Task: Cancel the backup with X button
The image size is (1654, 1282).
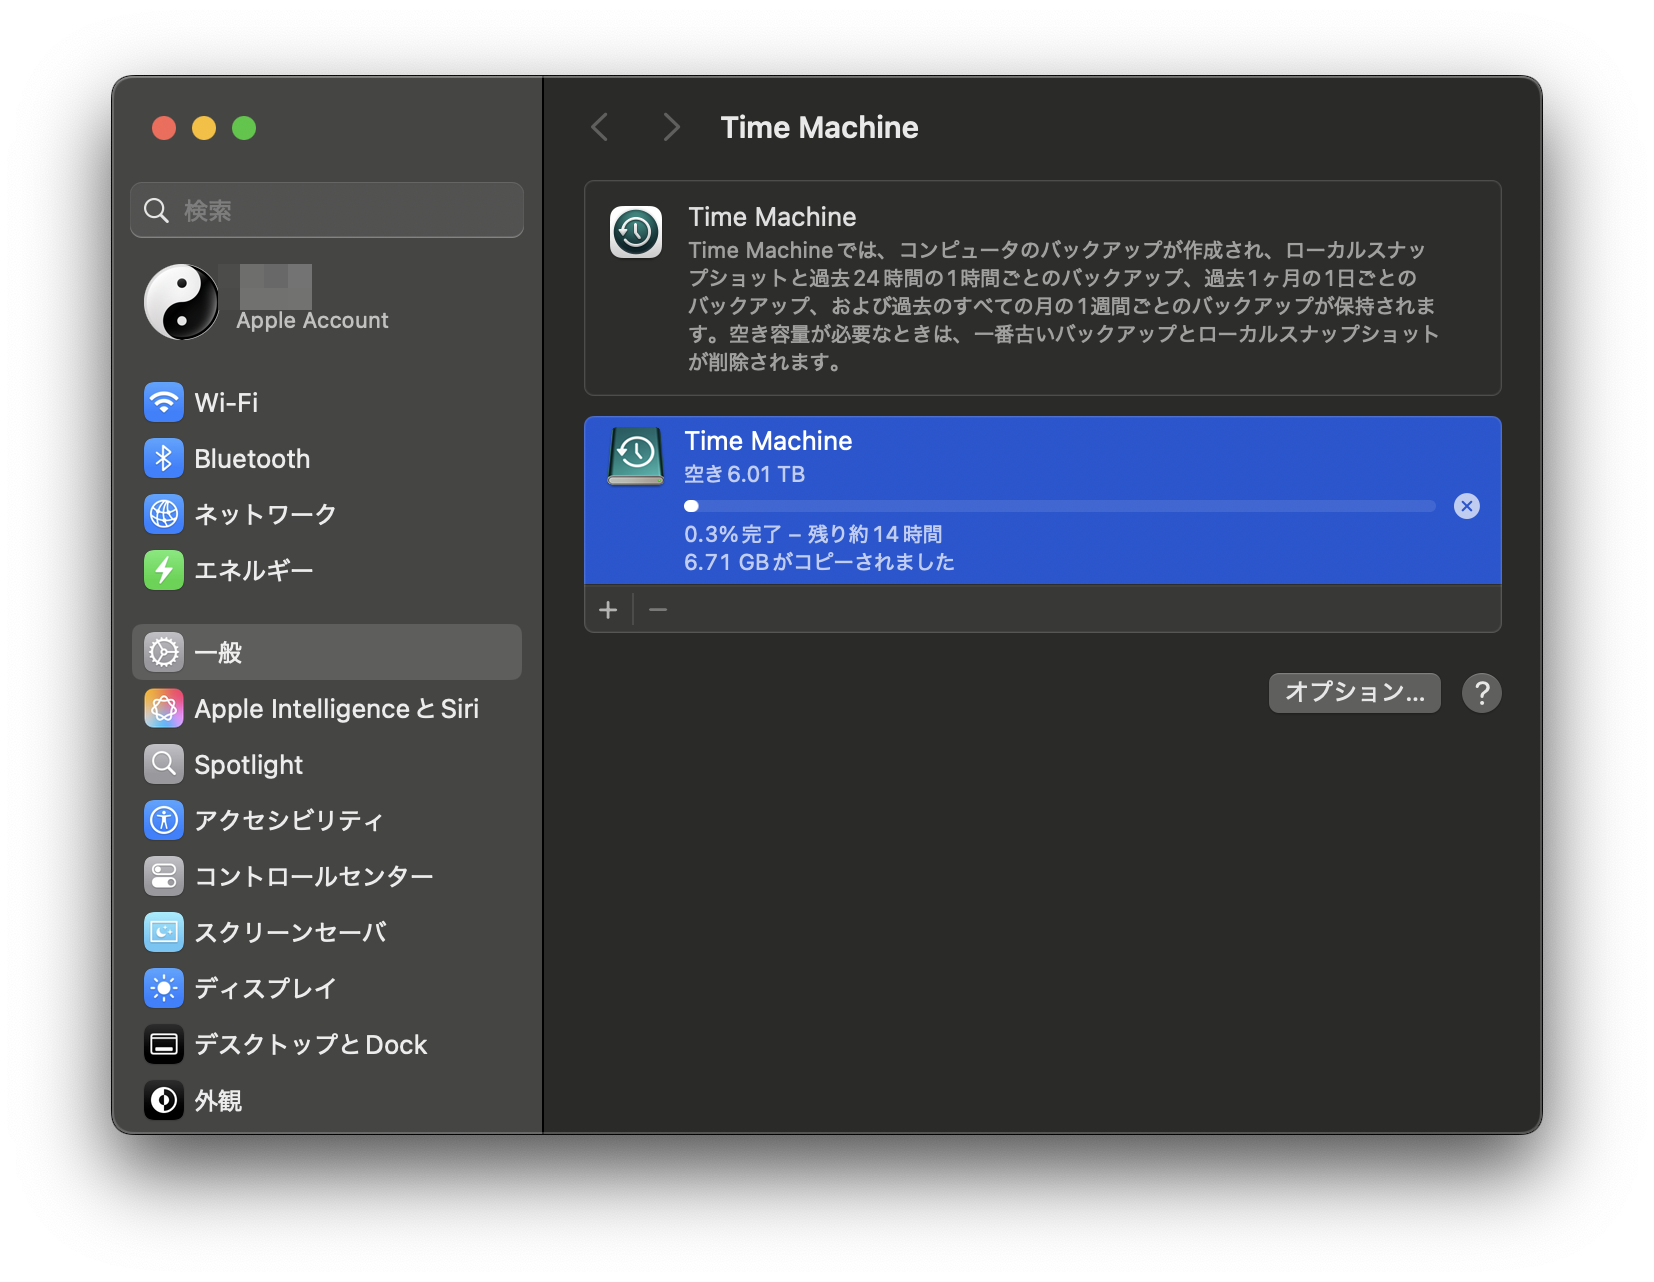Action: 1466,506
